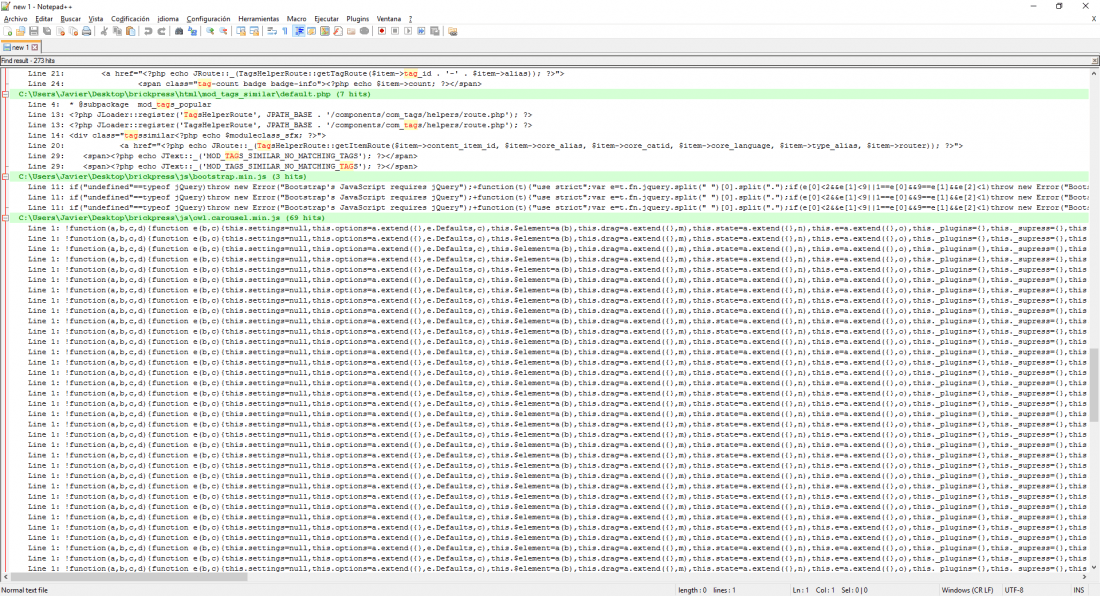Paste clipboard with the Paste toolbar icon

130,31
